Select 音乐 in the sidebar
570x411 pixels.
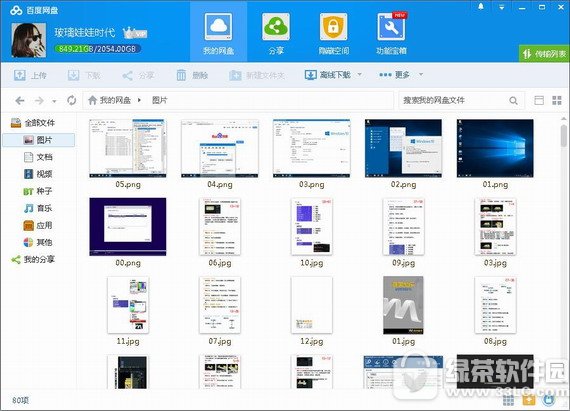click(x=39, y=208)
